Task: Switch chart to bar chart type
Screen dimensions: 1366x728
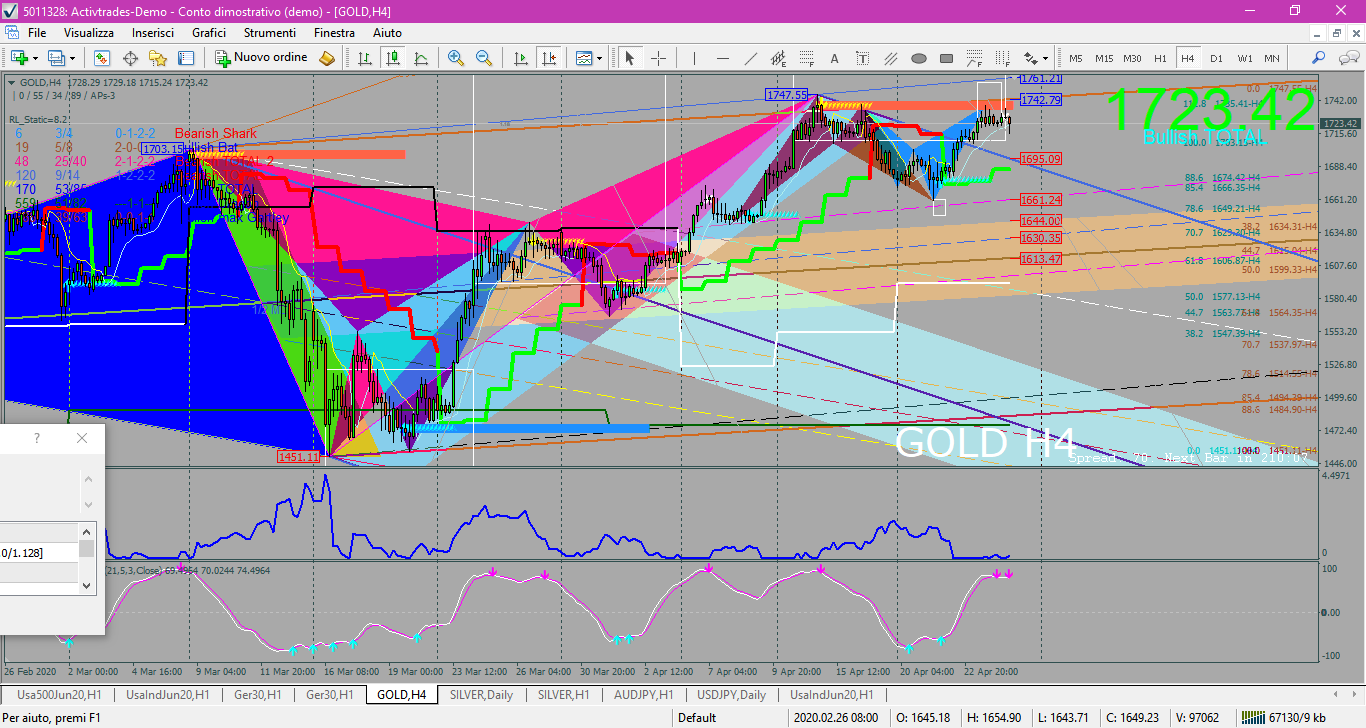Action: tap(365, 58)
